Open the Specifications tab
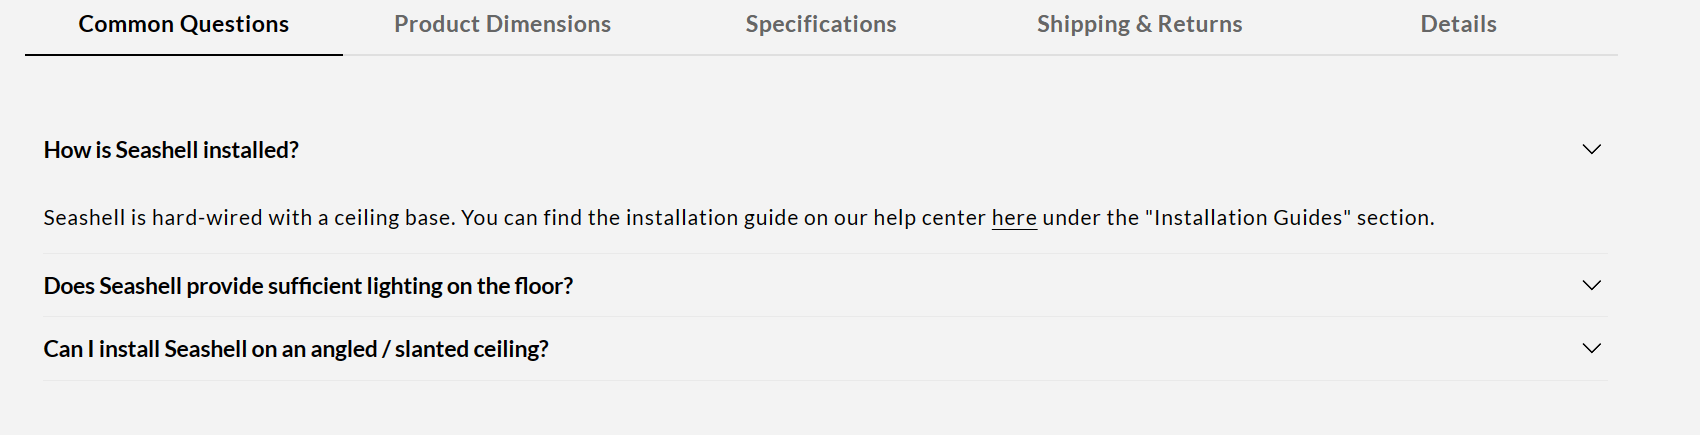Screen dimensions: 1700x435 pos(821,24)
